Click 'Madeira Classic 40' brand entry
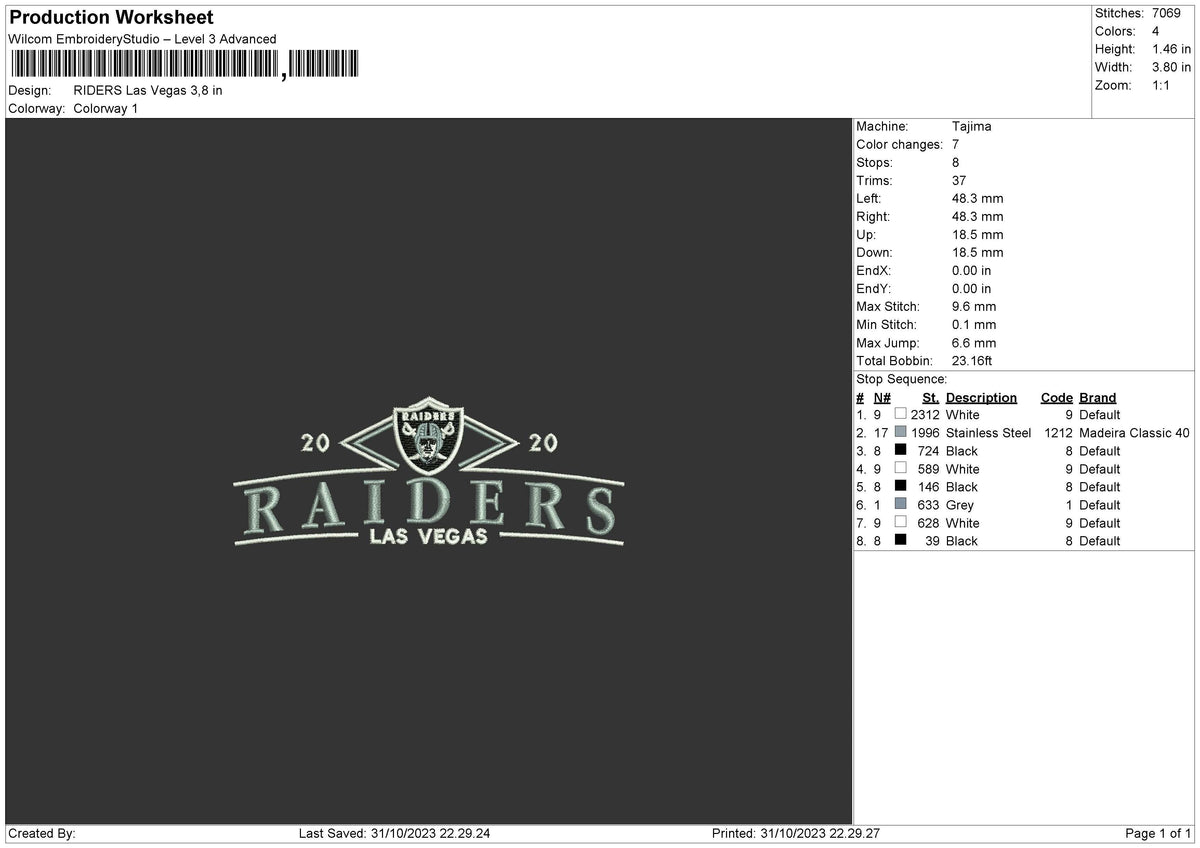 pyautogui.click(x=1134, y=433)
